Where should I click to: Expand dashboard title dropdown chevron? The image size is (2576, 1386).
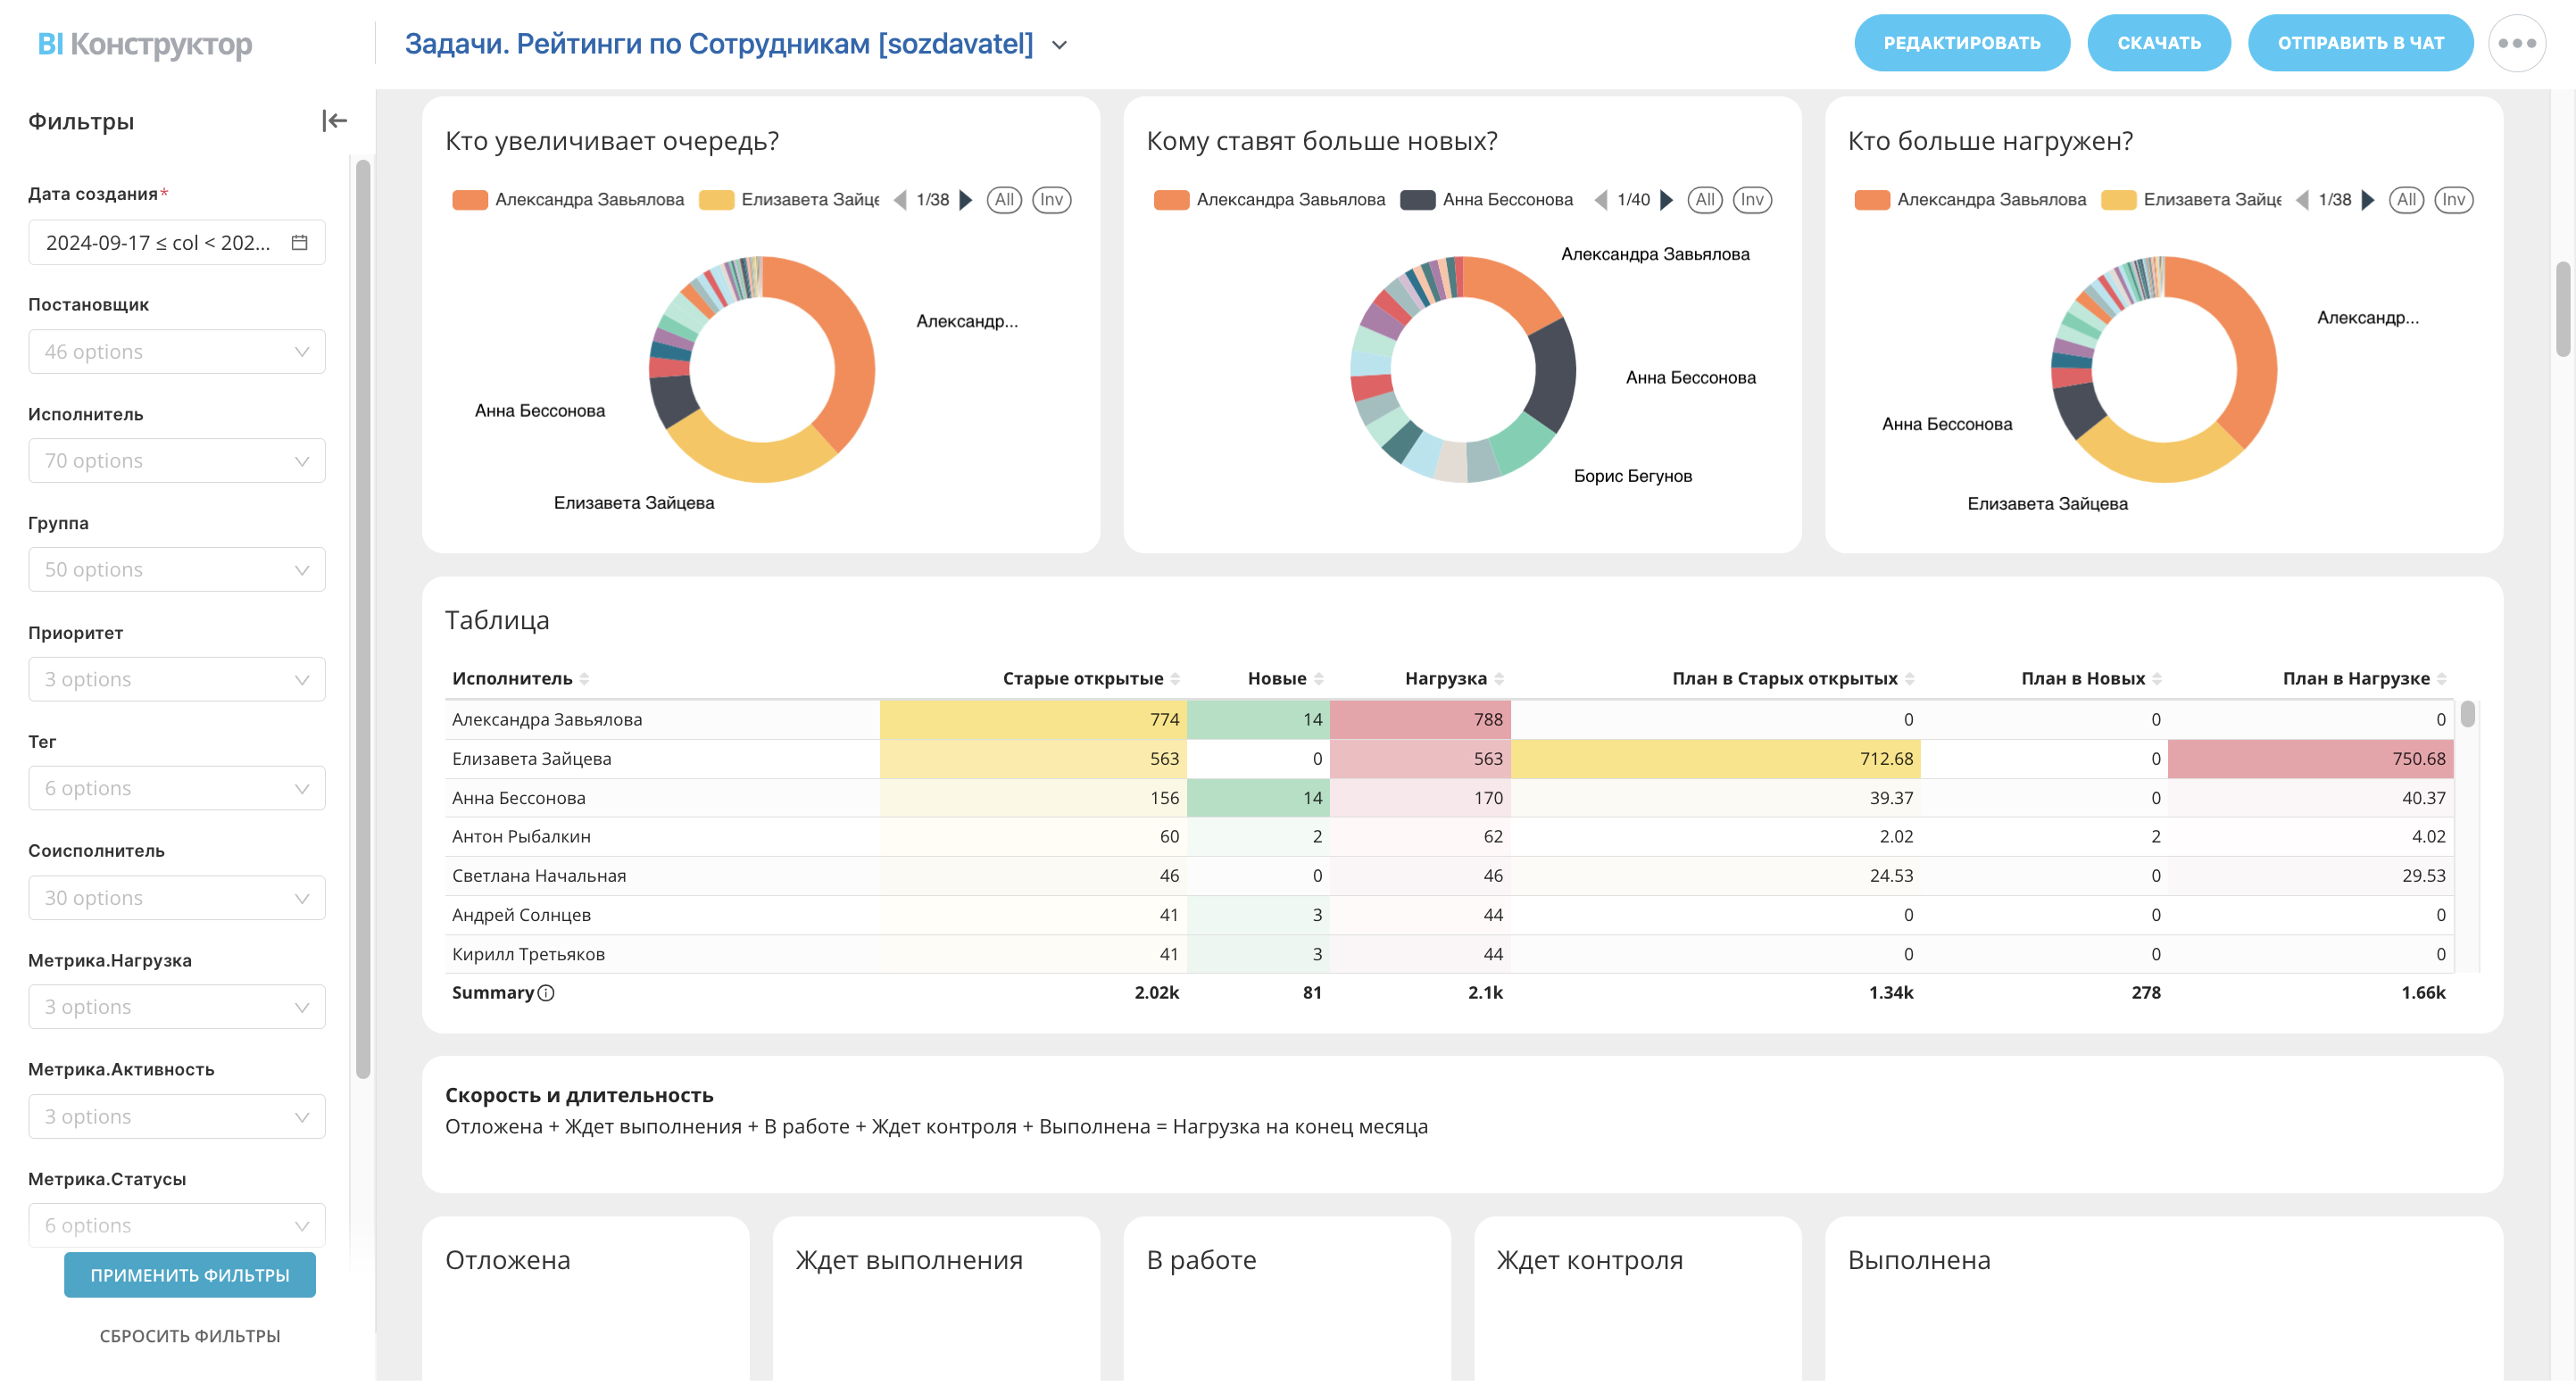click(1060, 45)
